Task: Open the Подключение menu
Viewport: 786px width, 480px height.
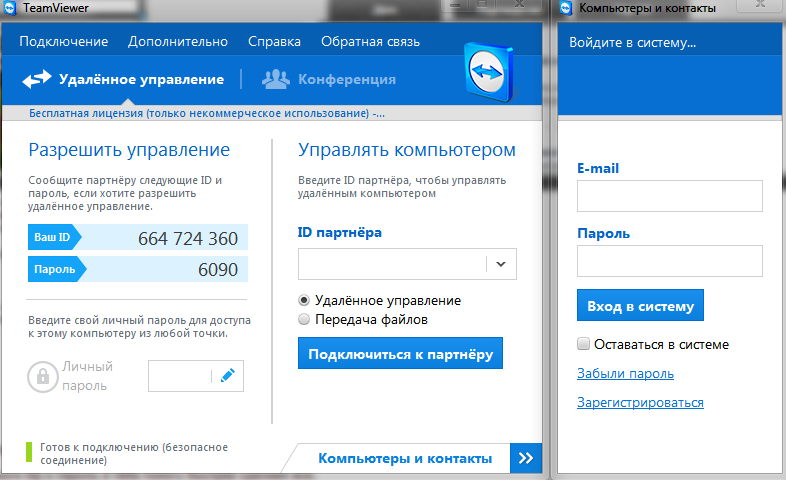Action: (64, 42)
